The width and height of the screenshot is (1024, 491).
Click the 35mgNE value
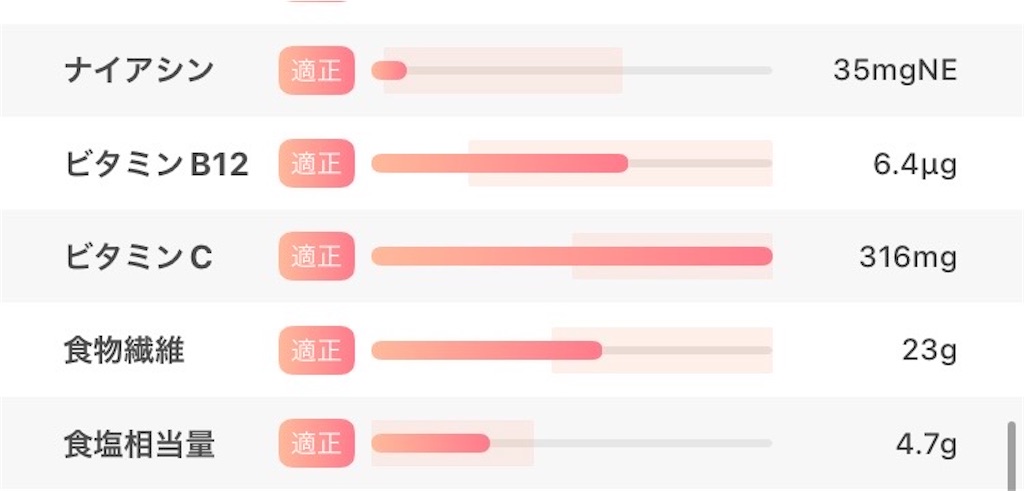coord(895,71)
